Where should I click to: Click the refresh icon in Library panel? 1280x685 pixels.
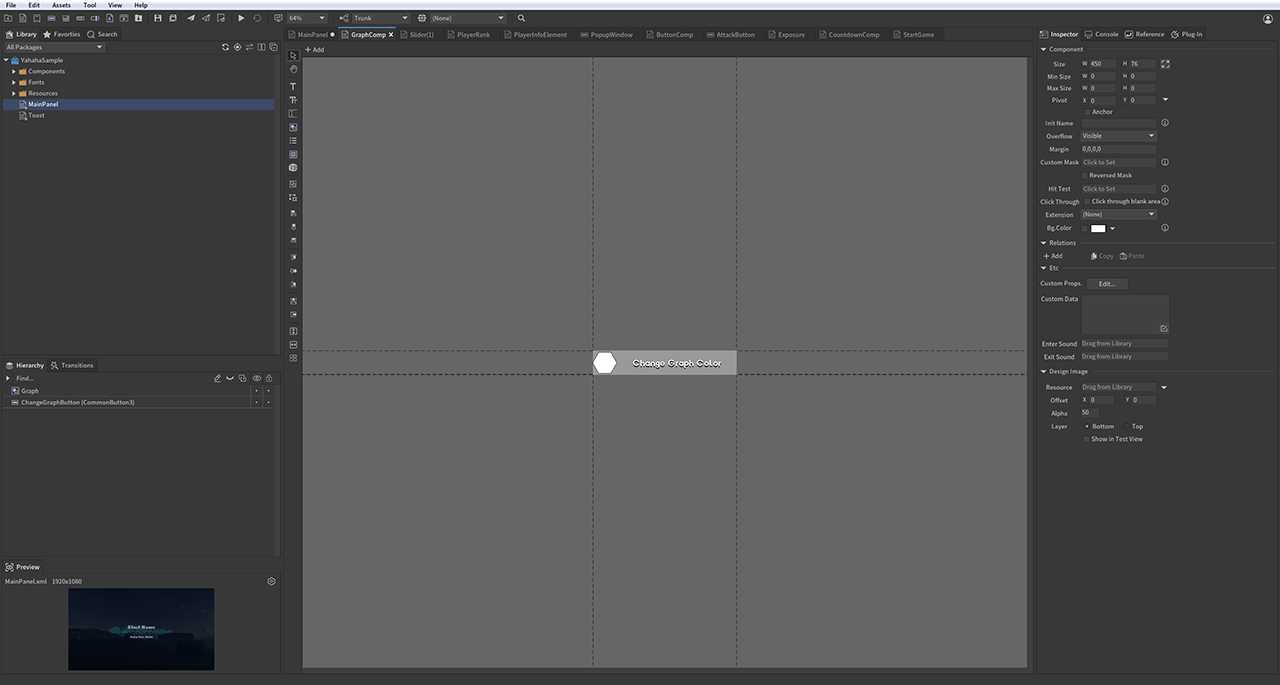click(225, 47)
